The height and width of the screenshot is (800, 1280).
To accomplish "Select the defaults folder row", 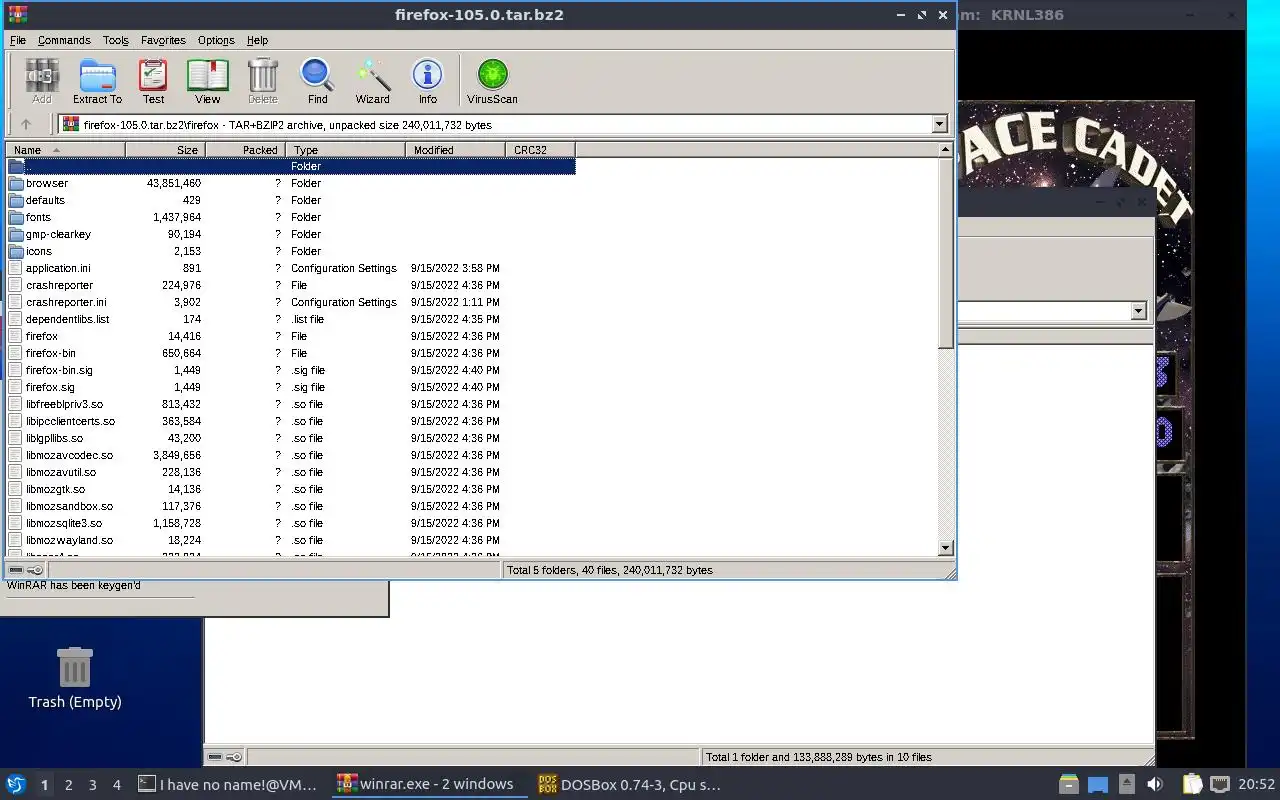I will [x=290, y=200].
